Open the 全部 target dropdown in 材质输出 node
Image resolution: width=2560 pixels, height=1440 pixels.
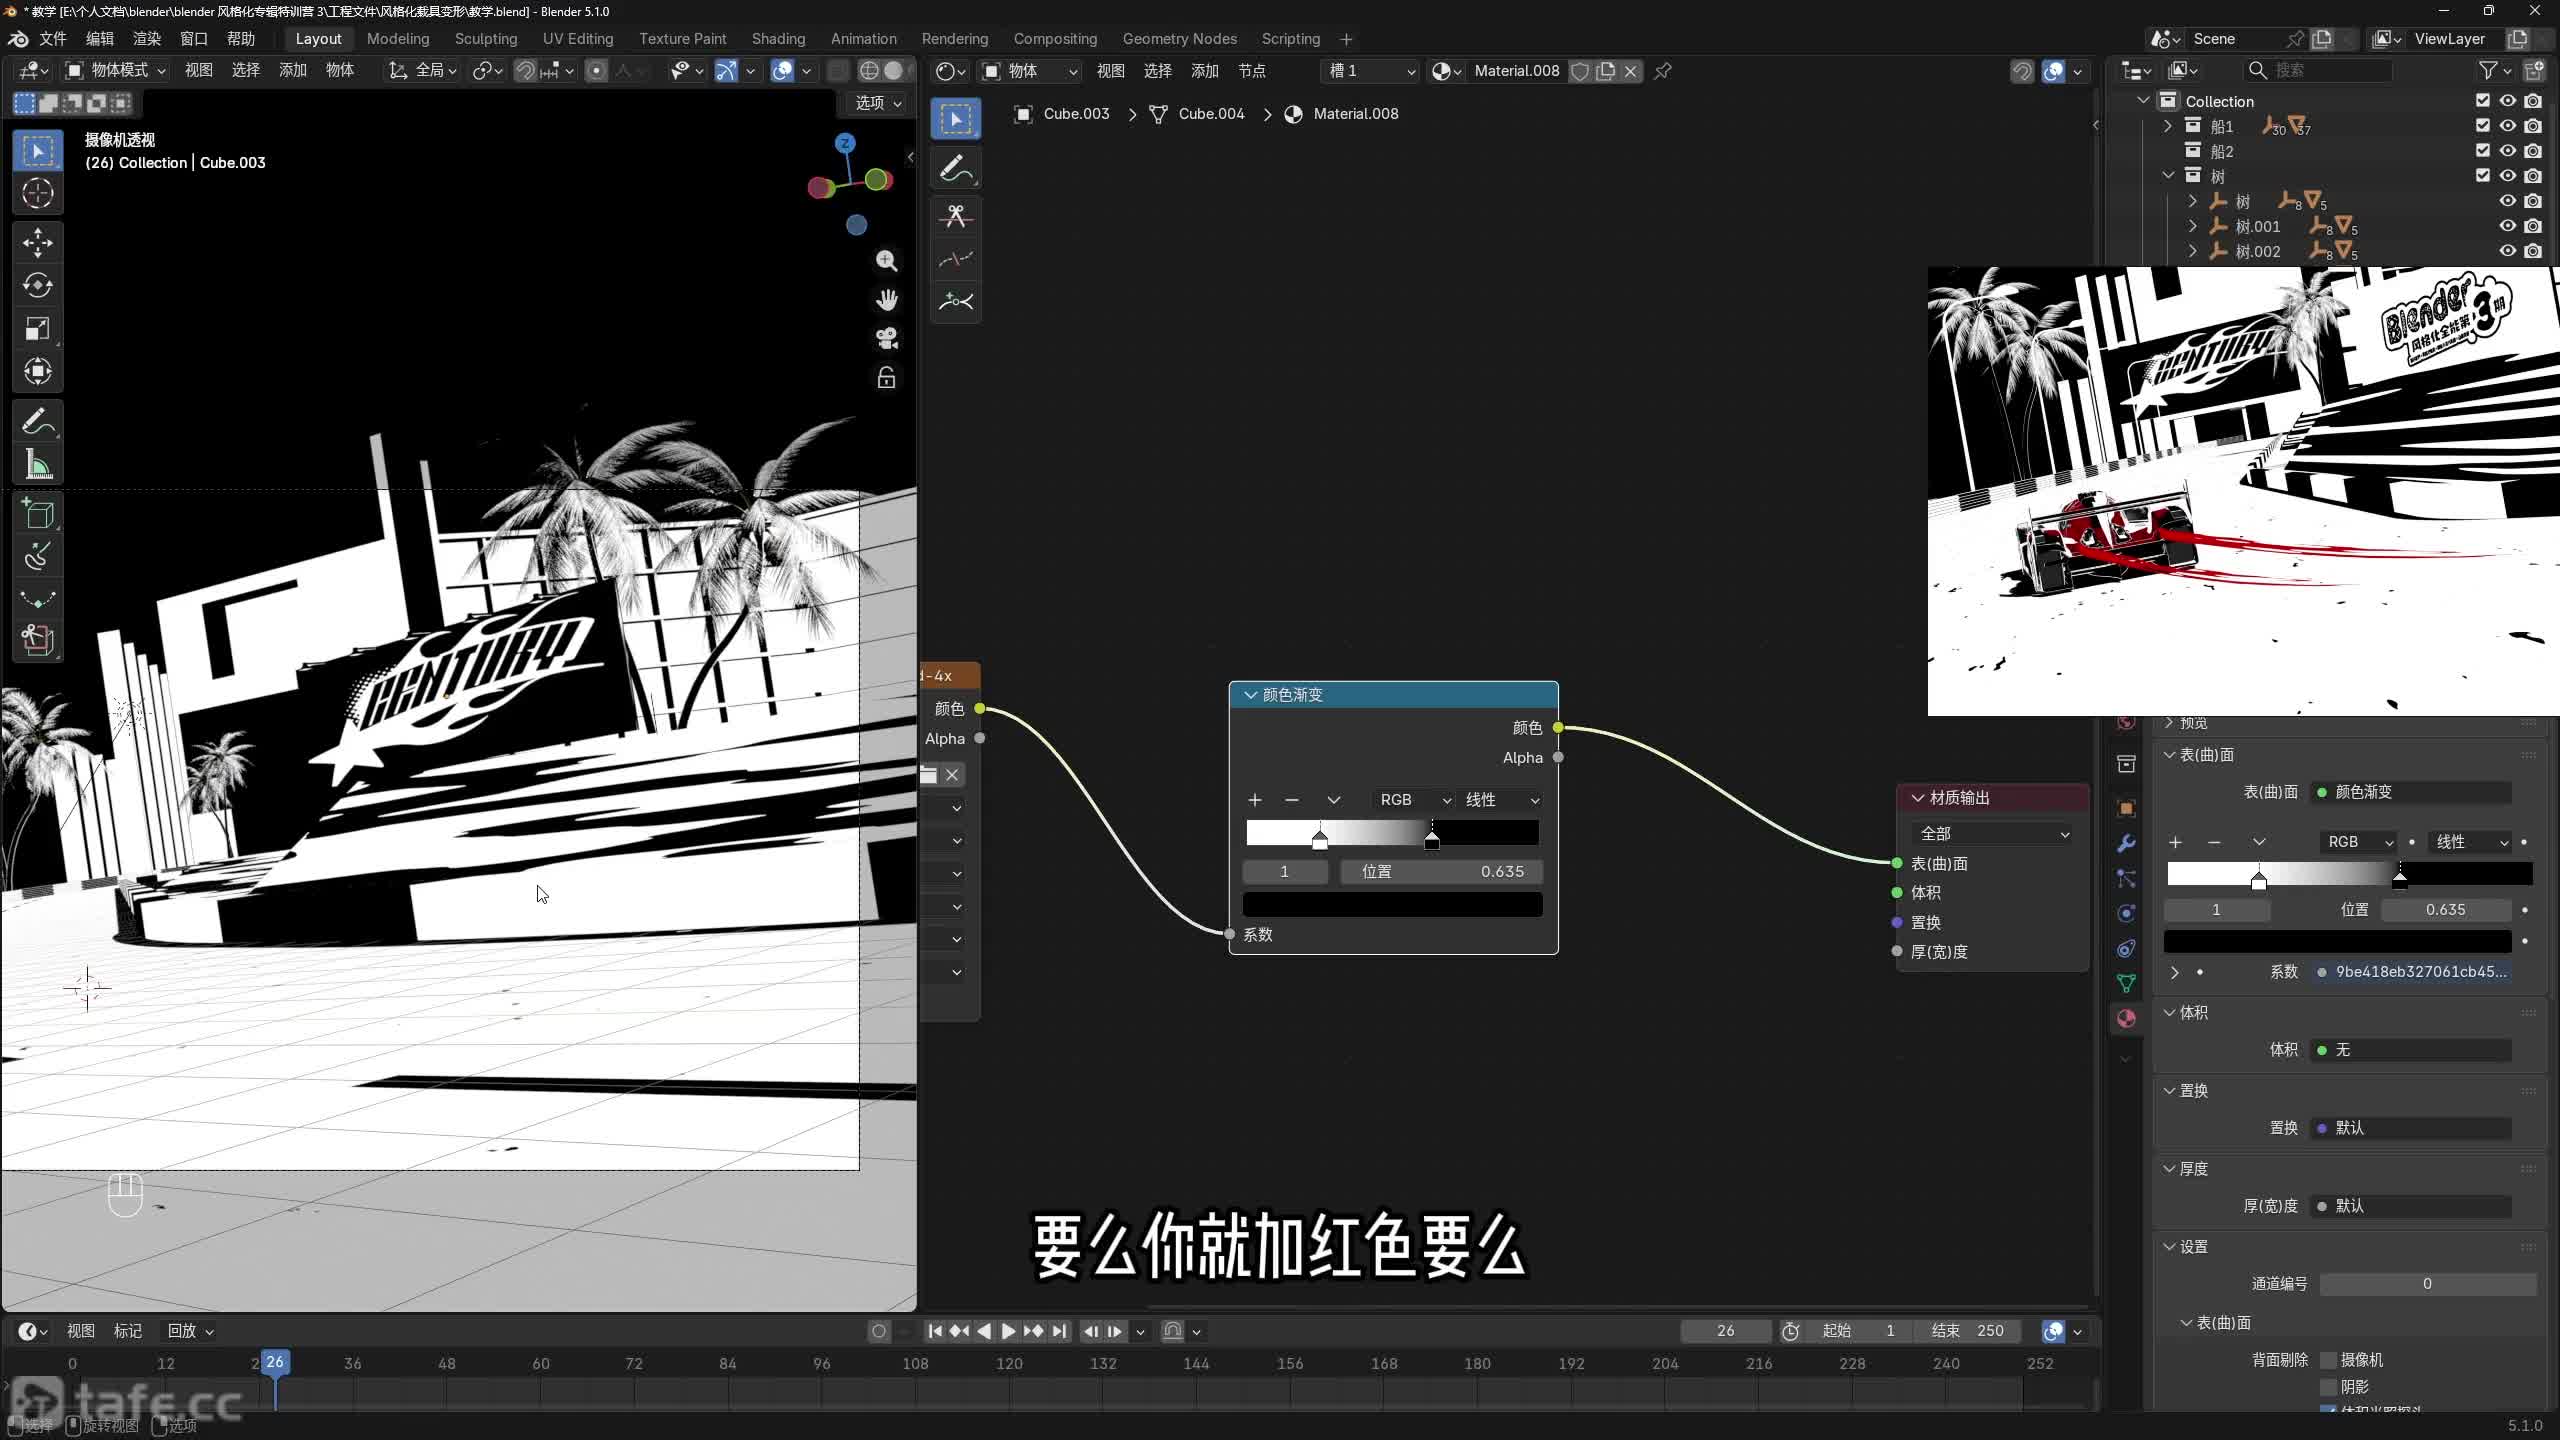click(x=1992, y=834)
